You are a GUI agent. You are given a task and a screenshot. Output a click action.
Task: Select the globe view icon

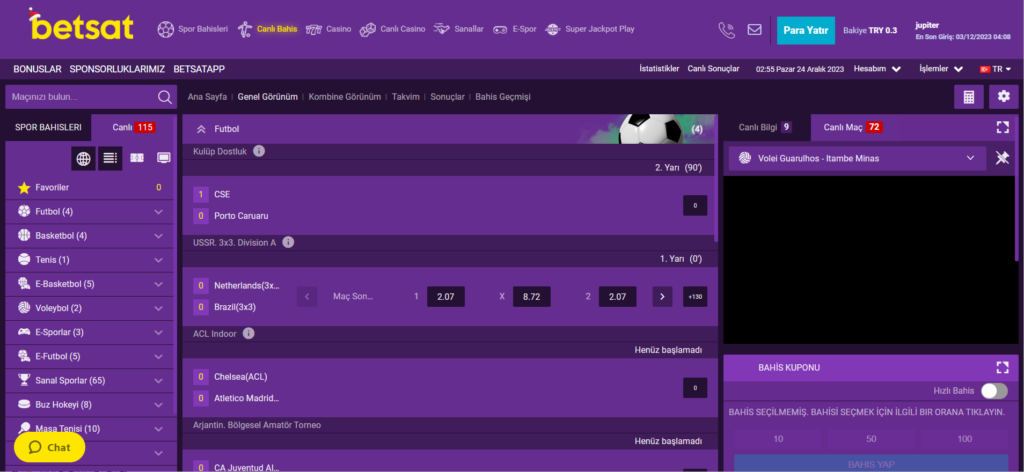84,158
